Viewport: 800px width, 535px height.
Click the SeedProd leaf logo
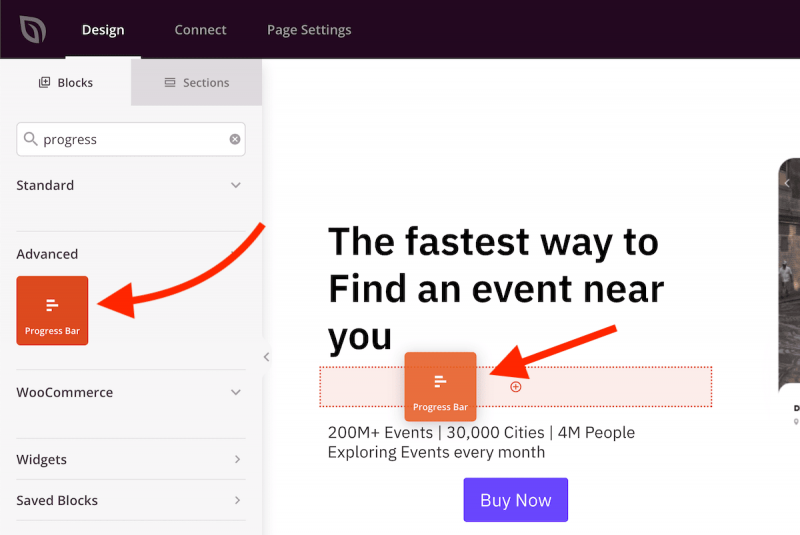[x=33, y=30]
